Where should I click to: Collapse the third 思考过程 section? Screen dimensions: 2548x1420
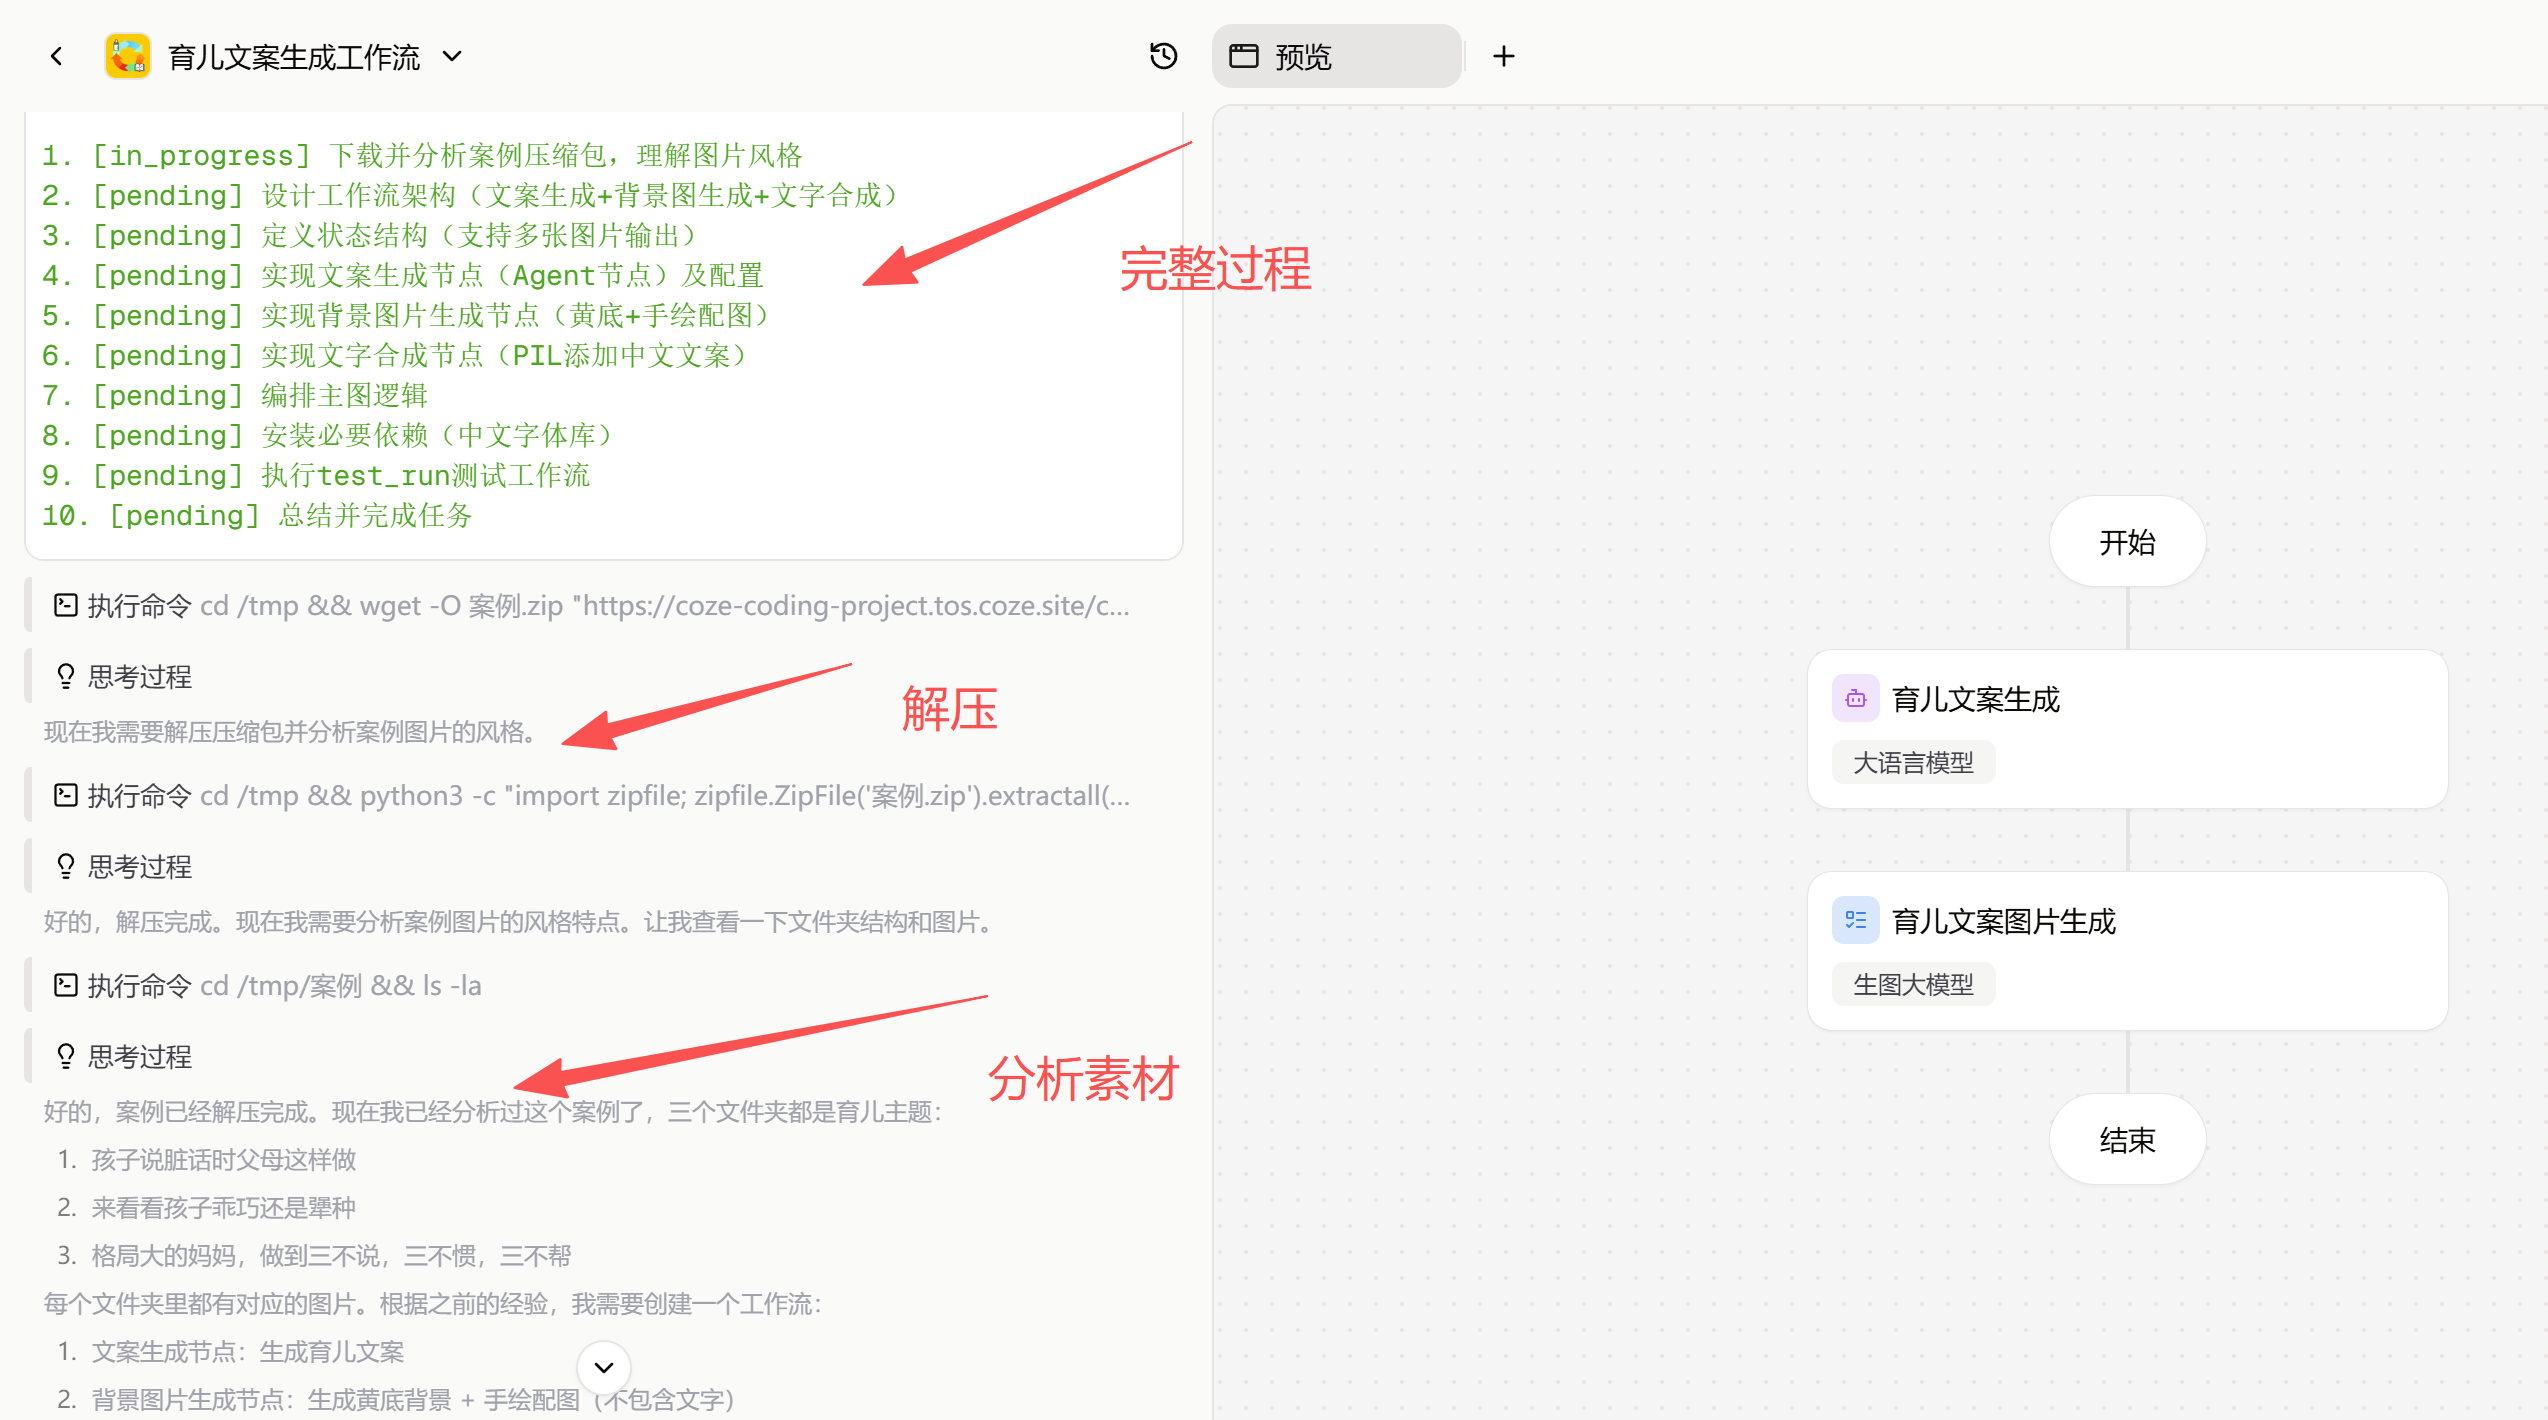(139, 1057)
